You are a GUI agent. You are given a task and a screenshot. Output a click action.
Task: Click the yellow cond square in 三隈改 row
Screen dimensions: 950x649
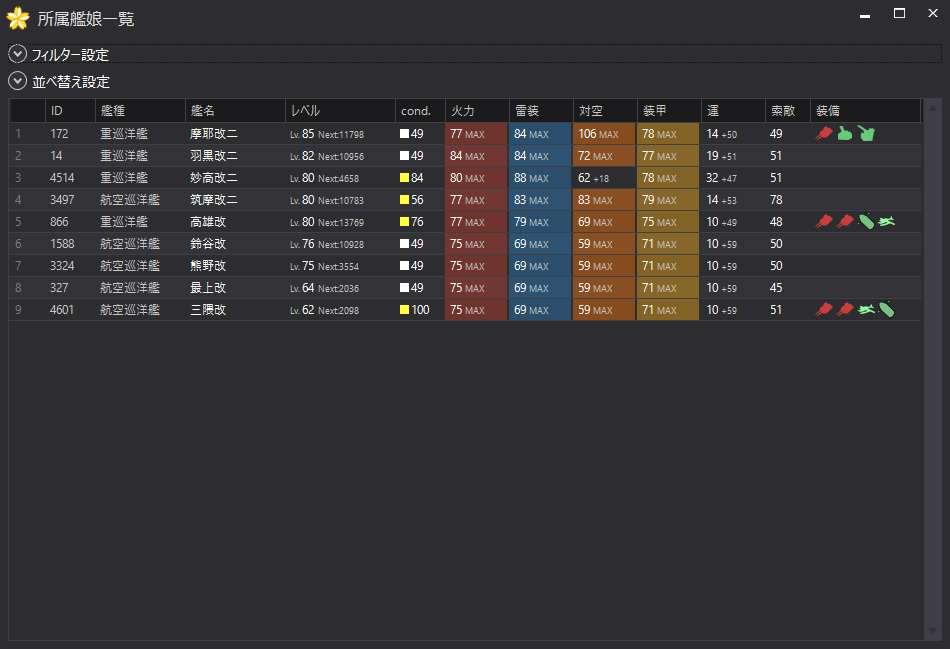[404, 310]
